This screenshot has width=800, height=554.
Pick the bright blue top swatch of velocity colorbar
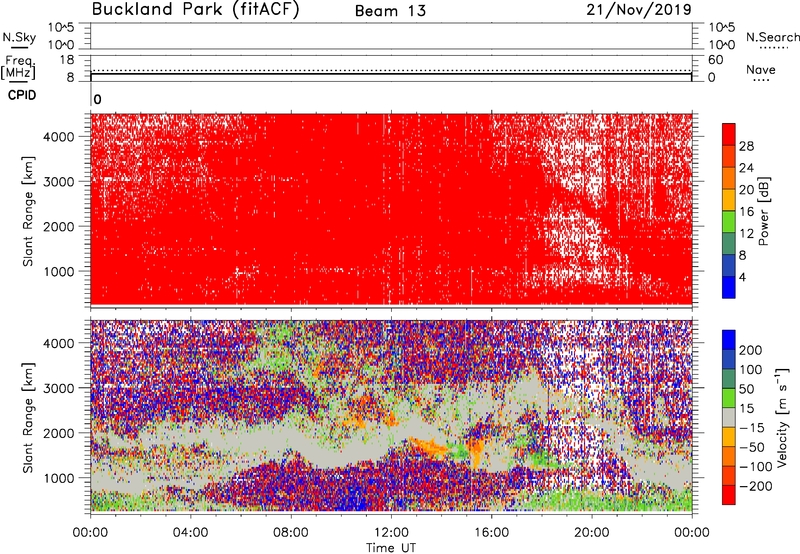point(729,340)
